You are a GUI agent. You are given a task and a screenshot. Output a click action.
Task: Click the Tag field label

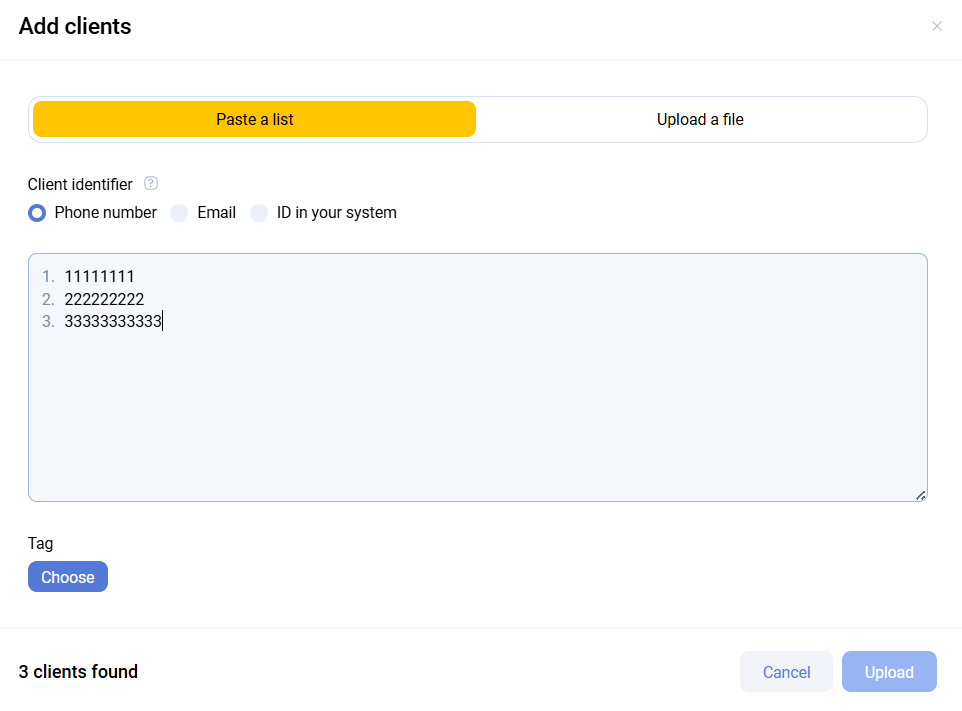[40, 543]
